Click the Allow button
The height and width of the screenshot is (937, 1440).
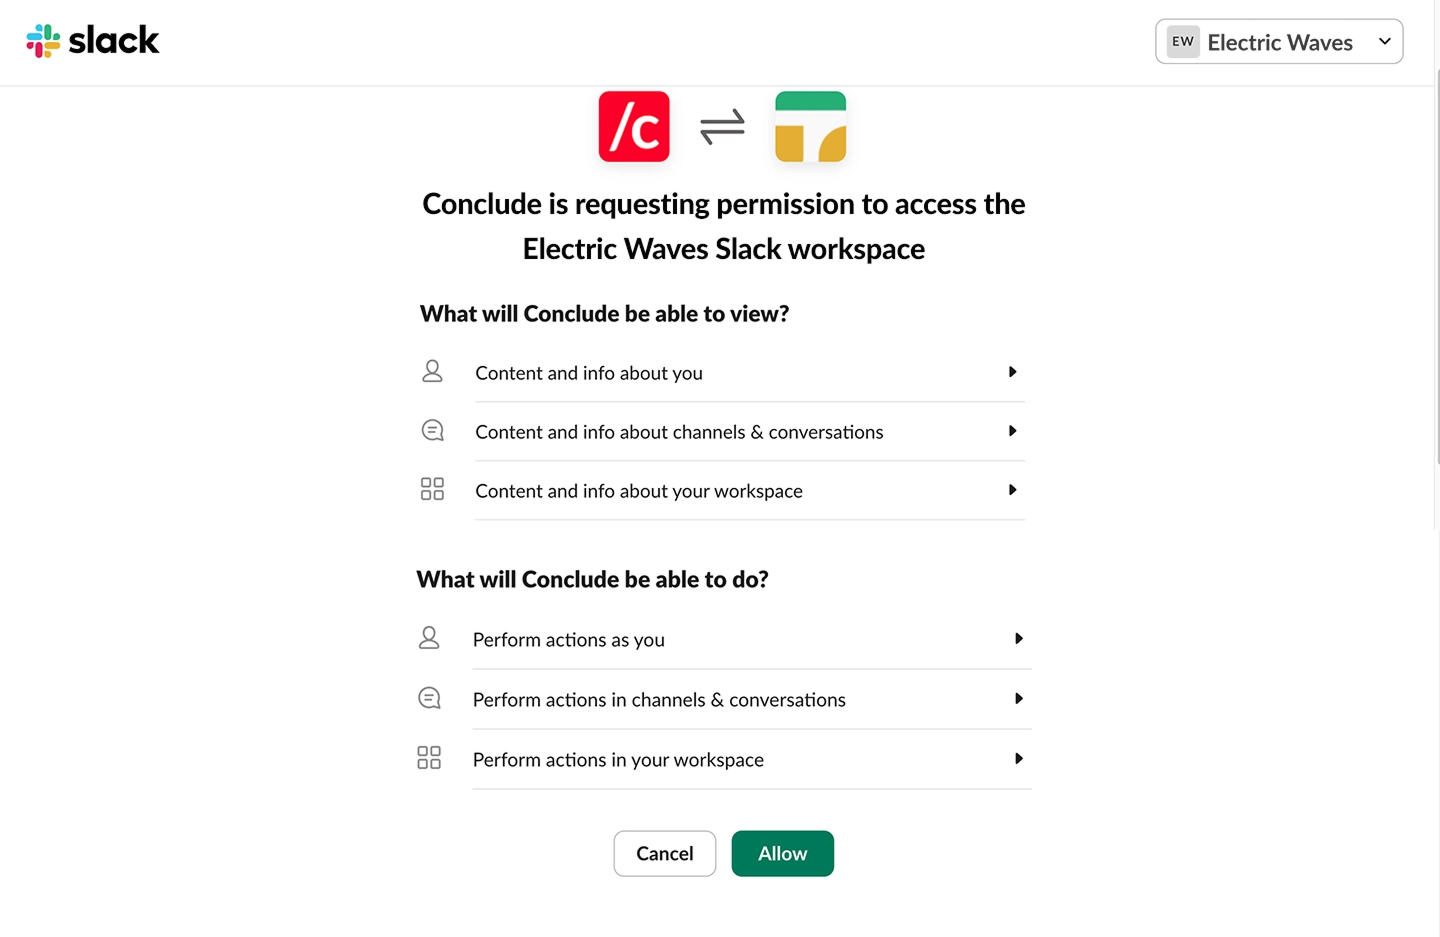coord(782,853)
